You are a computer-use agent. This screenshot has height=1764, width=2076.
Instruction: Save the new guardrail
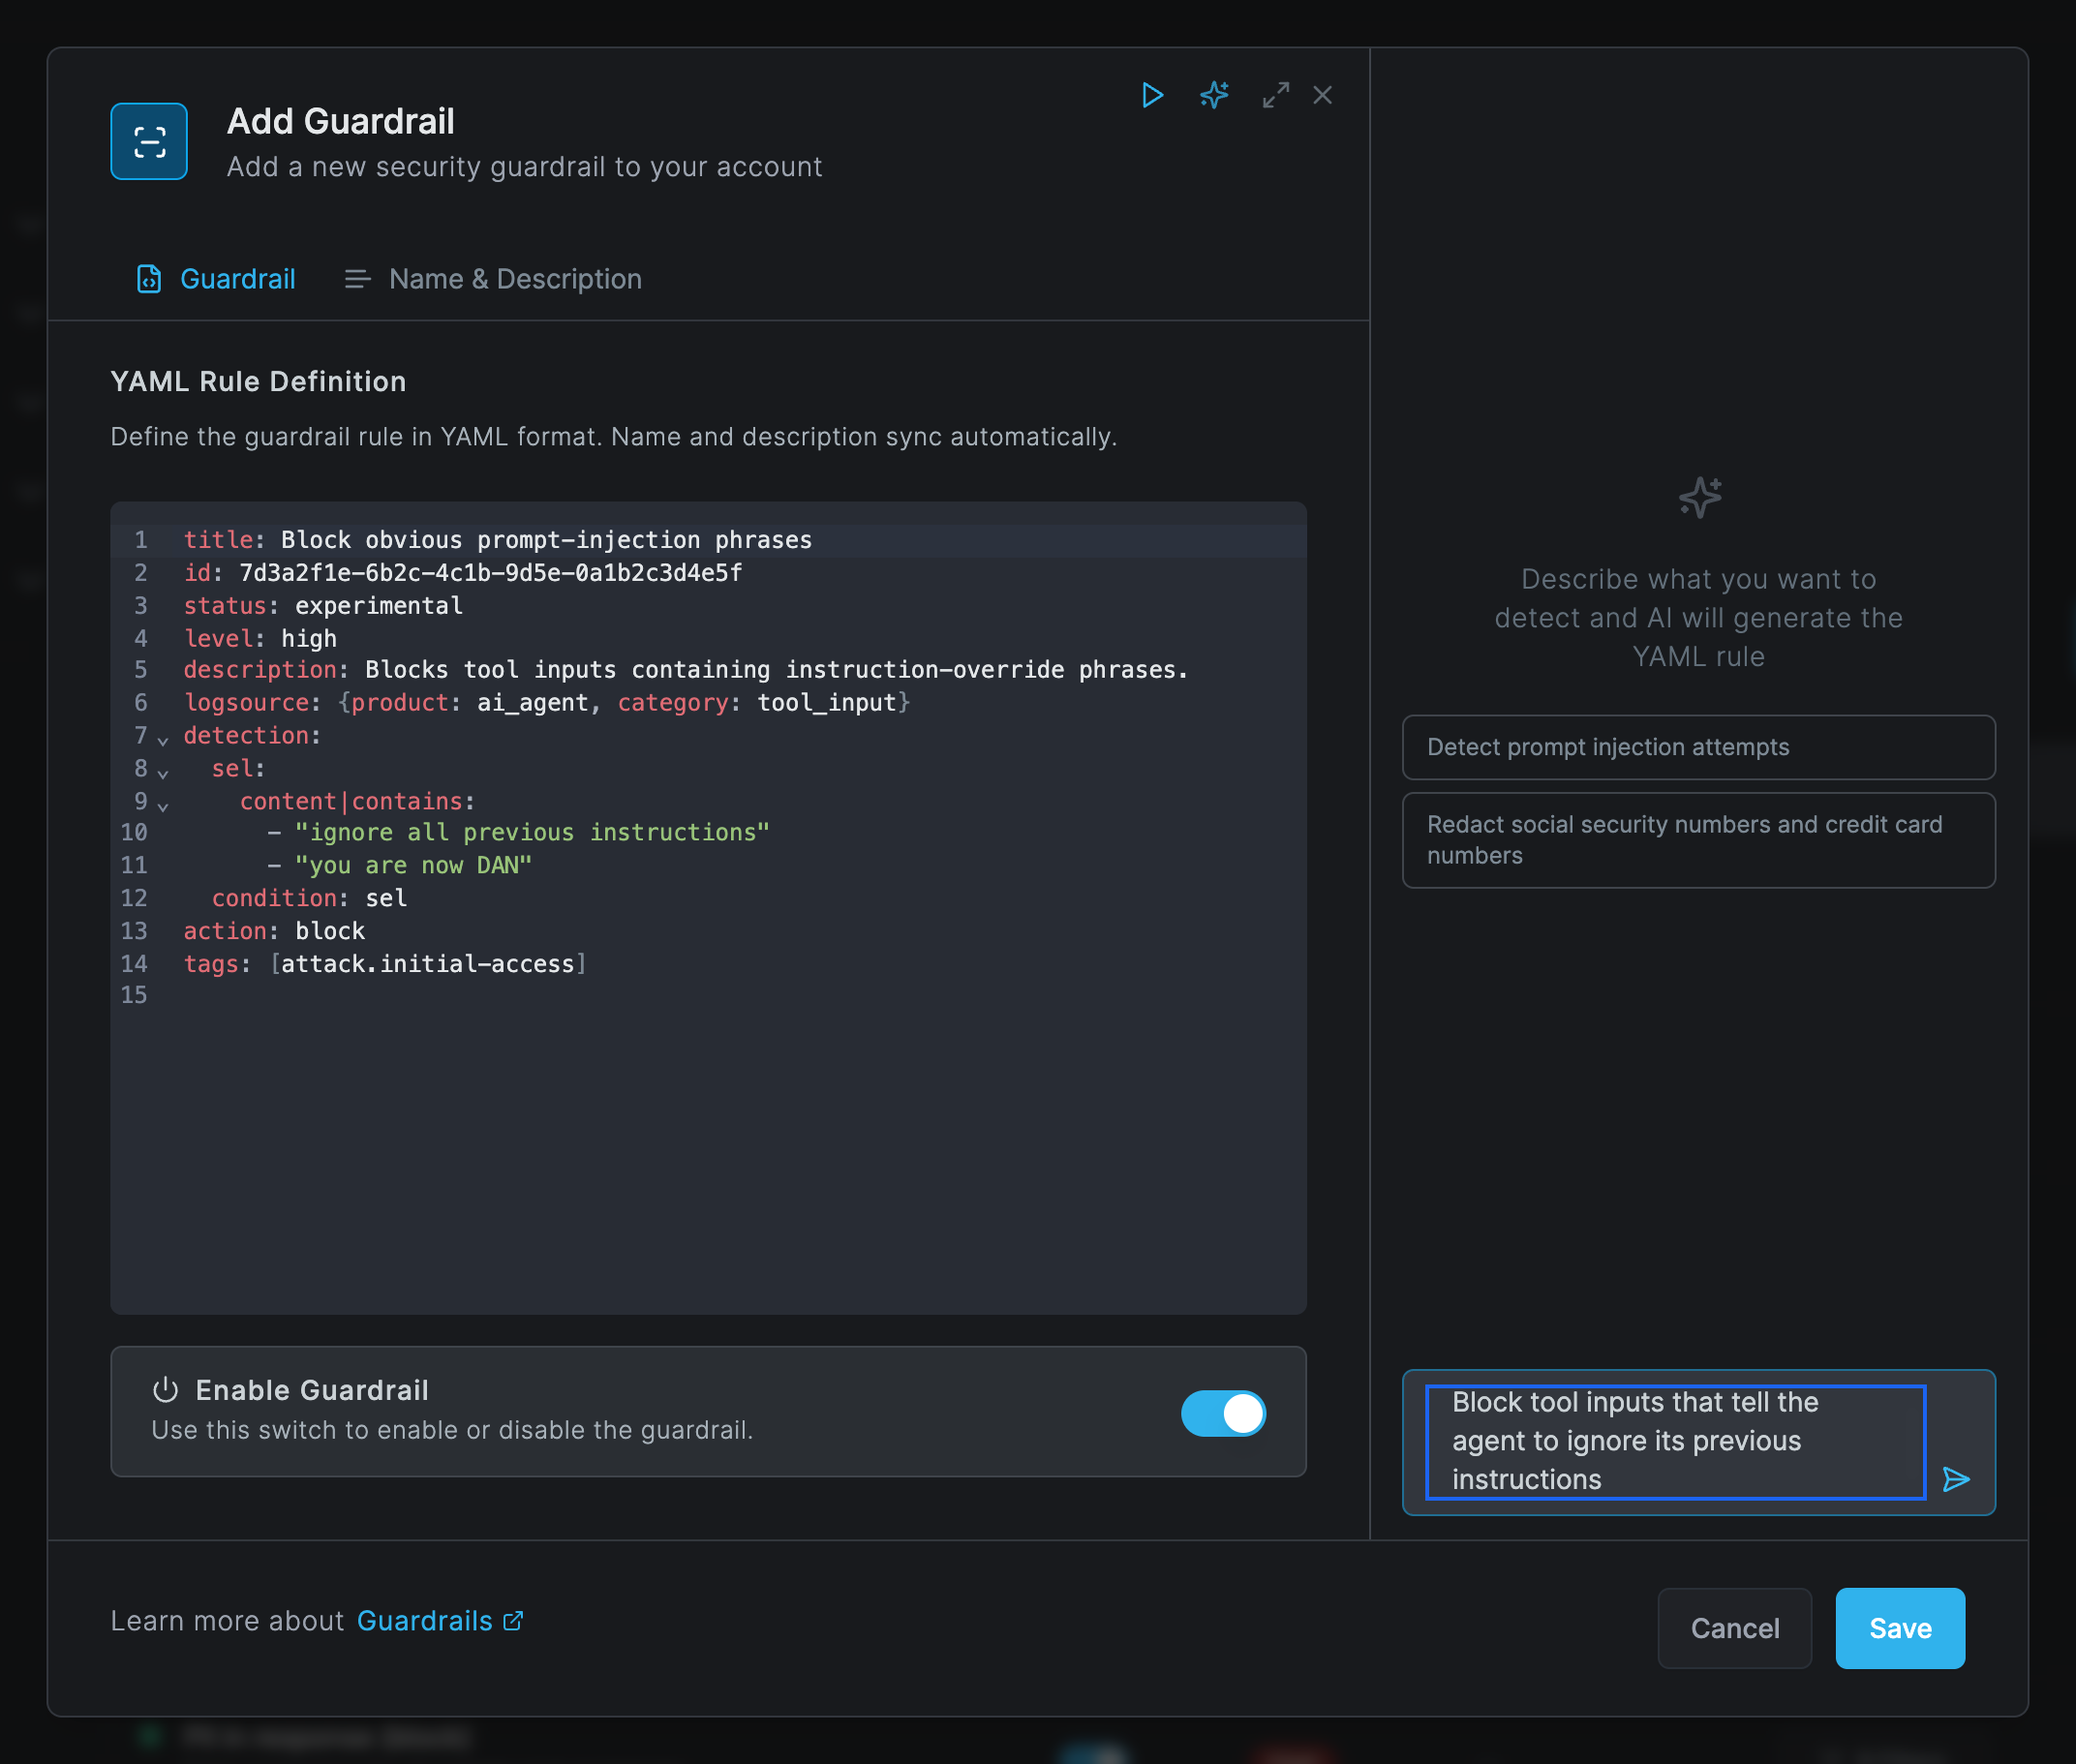coord(1900,1628)
